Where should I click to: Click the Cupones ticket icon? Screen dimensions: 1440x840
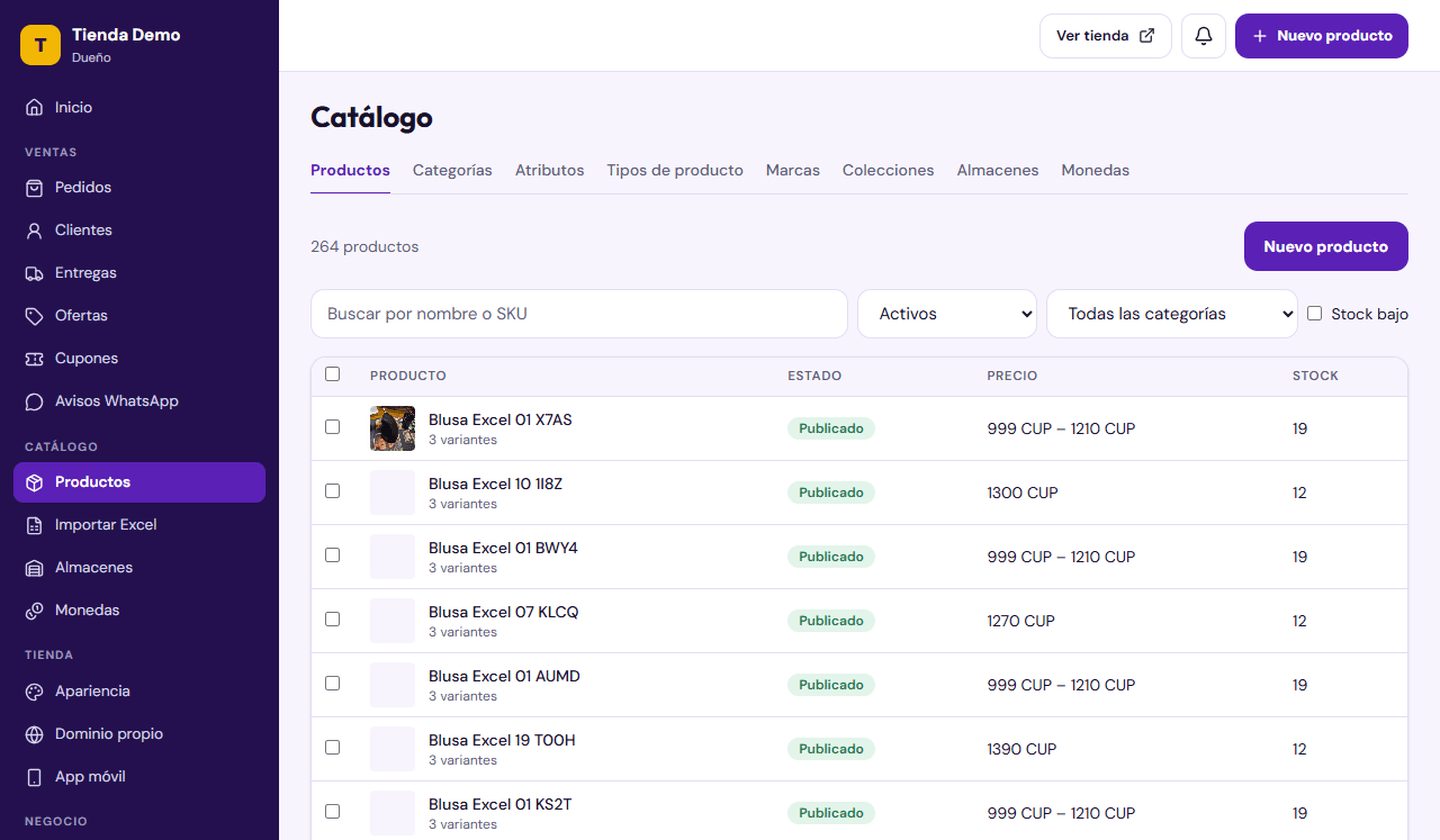tap(35, 358)
